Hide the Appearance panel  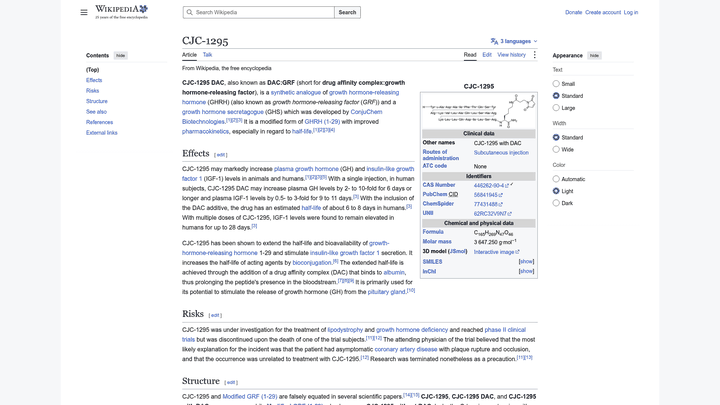coord(594,56)
